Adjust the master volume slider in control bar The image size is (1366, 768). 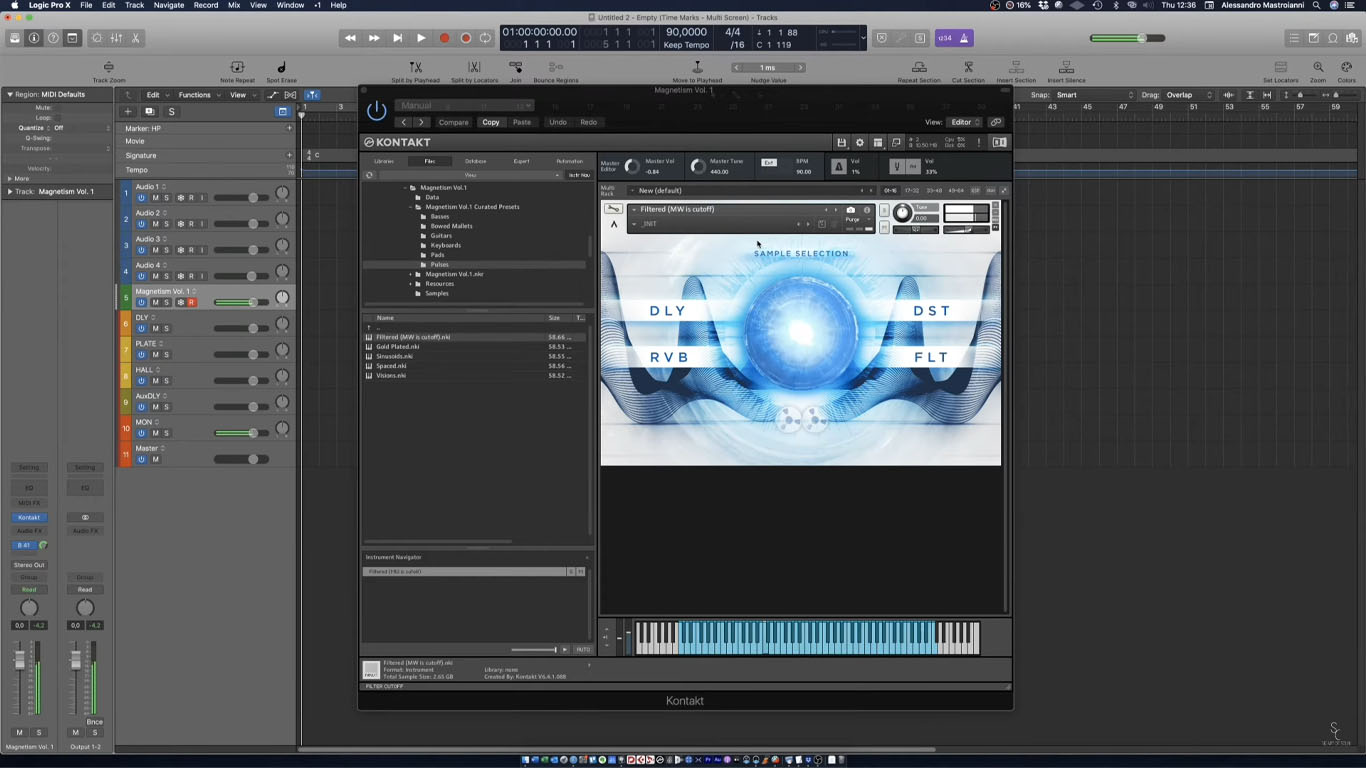[1127, 38]
